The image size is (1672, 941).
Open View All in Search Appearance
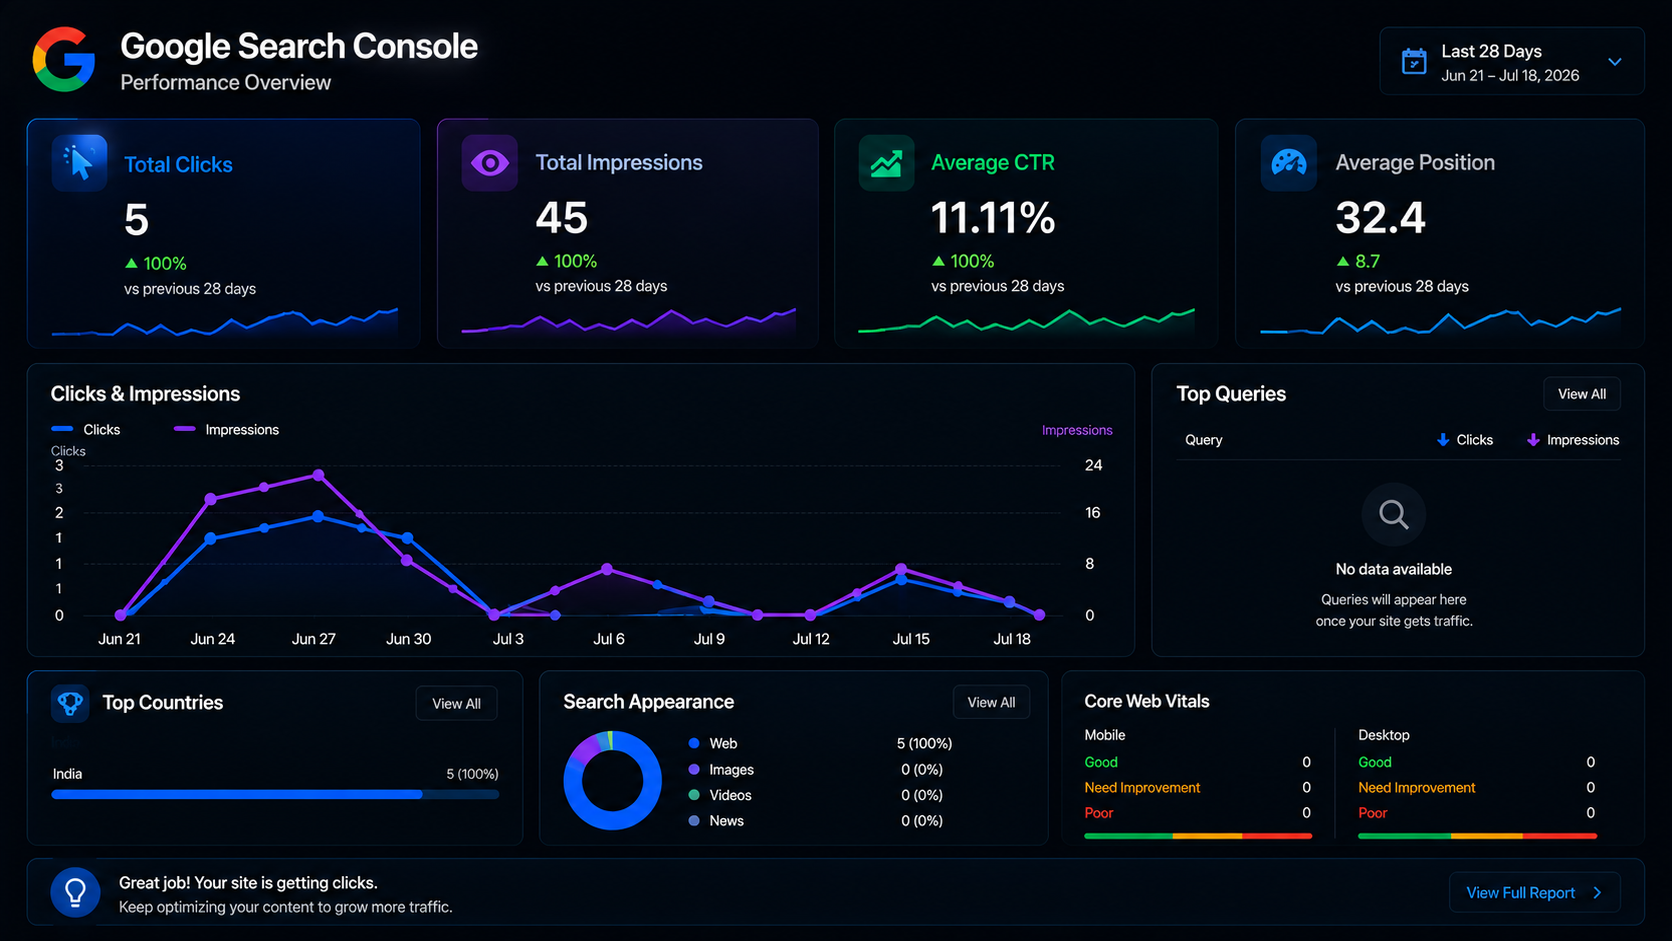click(x=991, y=703)
